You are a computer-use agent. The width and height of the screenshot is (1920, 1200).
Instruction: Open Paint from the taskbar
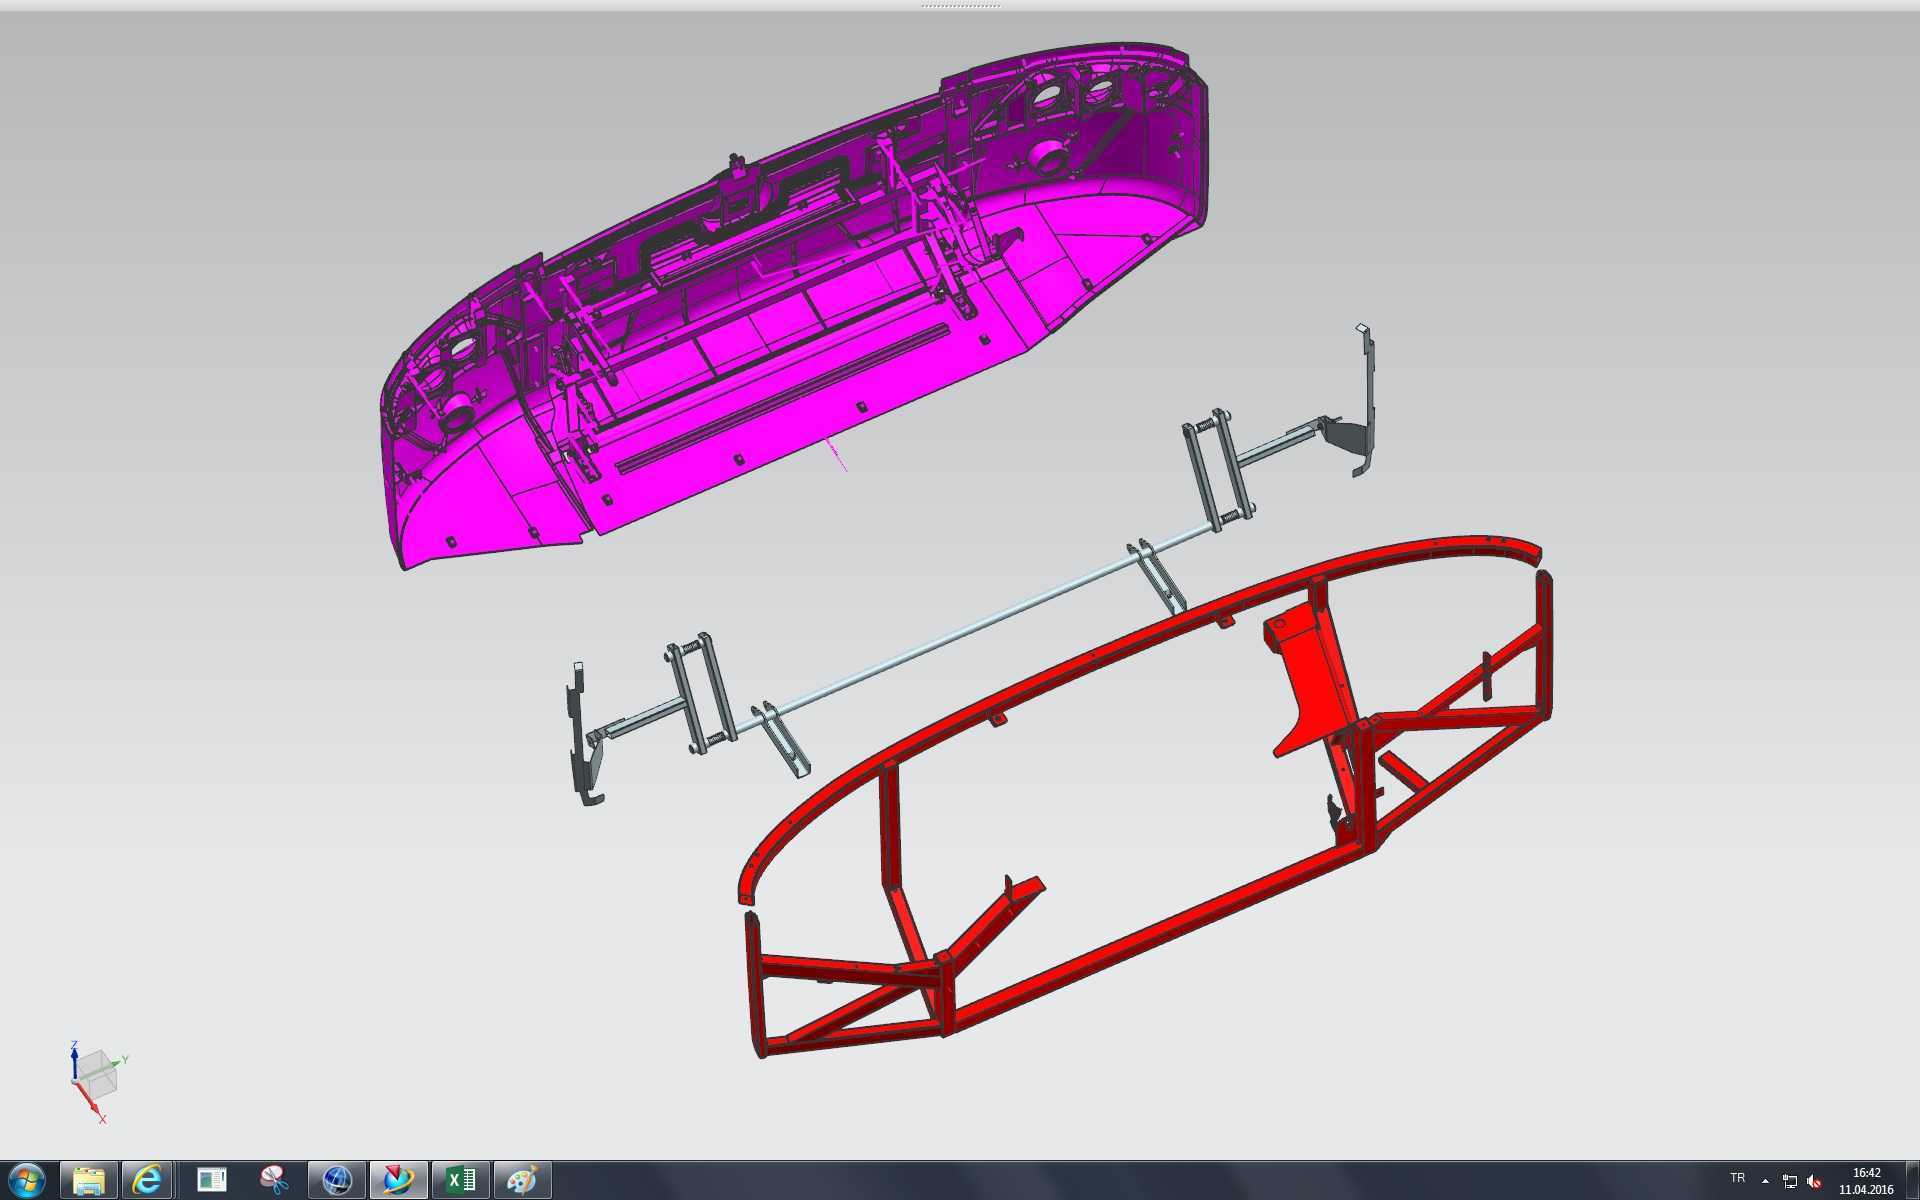tap(522, 1181)
